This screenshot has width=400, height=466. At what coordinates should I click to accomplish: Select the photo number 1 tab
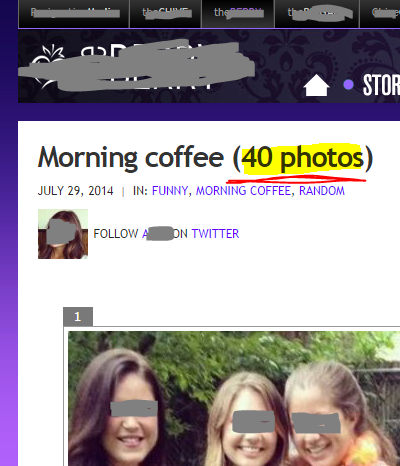(78, 316)
